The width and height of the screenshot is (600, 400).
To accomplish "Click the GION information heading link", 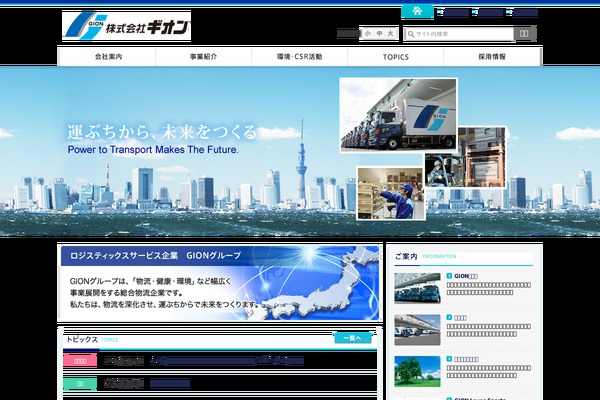I will click(x=466, y=276).
